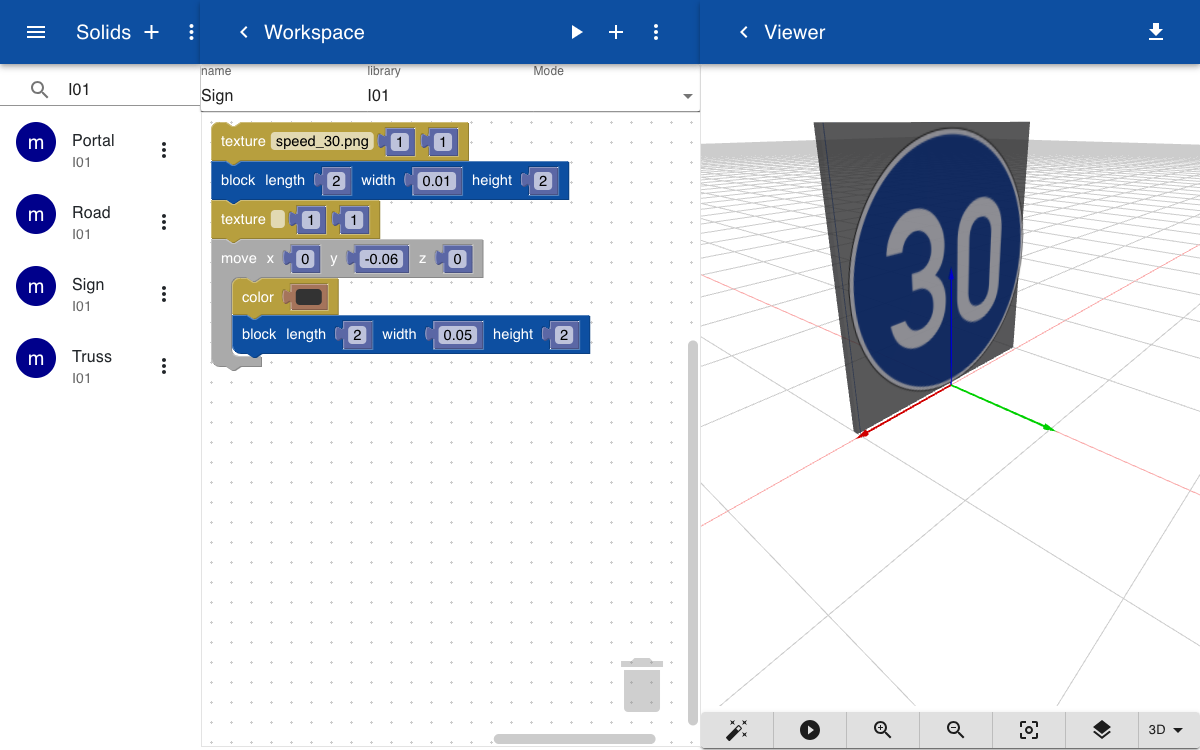
Task: Start animation with the circular play button
Action: (x=810, y=730)
